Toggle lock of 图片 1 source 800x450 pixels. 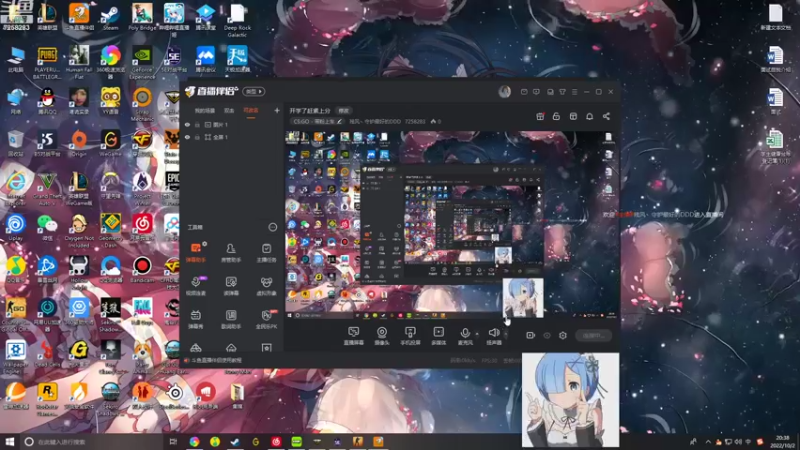pos(197,124)
